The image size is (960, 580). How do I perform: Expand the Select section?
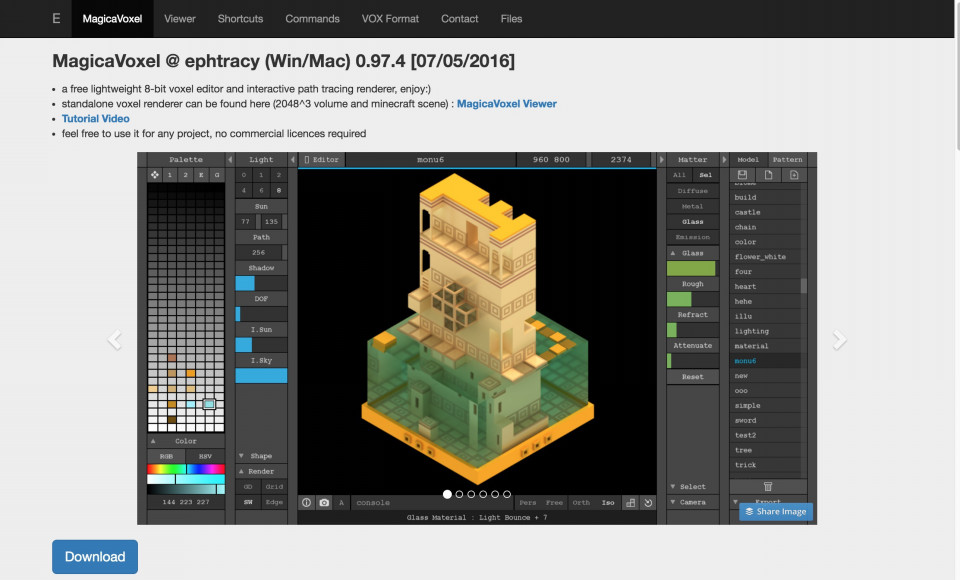pos(692,486)
